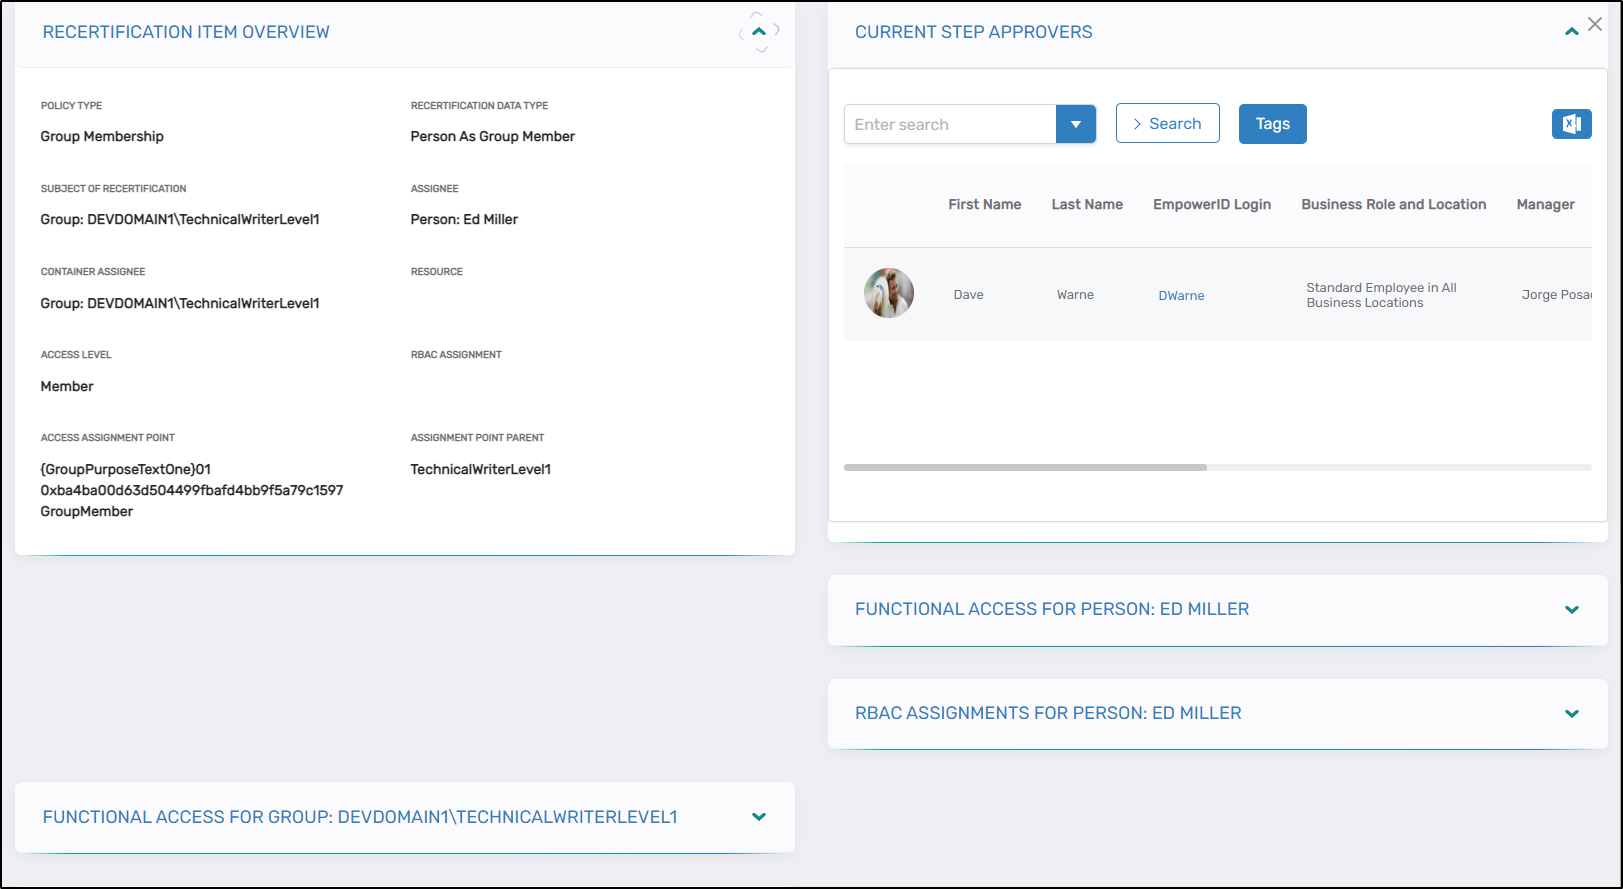Viewport: 1623px width, 889px height.
Task: Collapse the Current Step Approvers section
Action: (1571, 32)
